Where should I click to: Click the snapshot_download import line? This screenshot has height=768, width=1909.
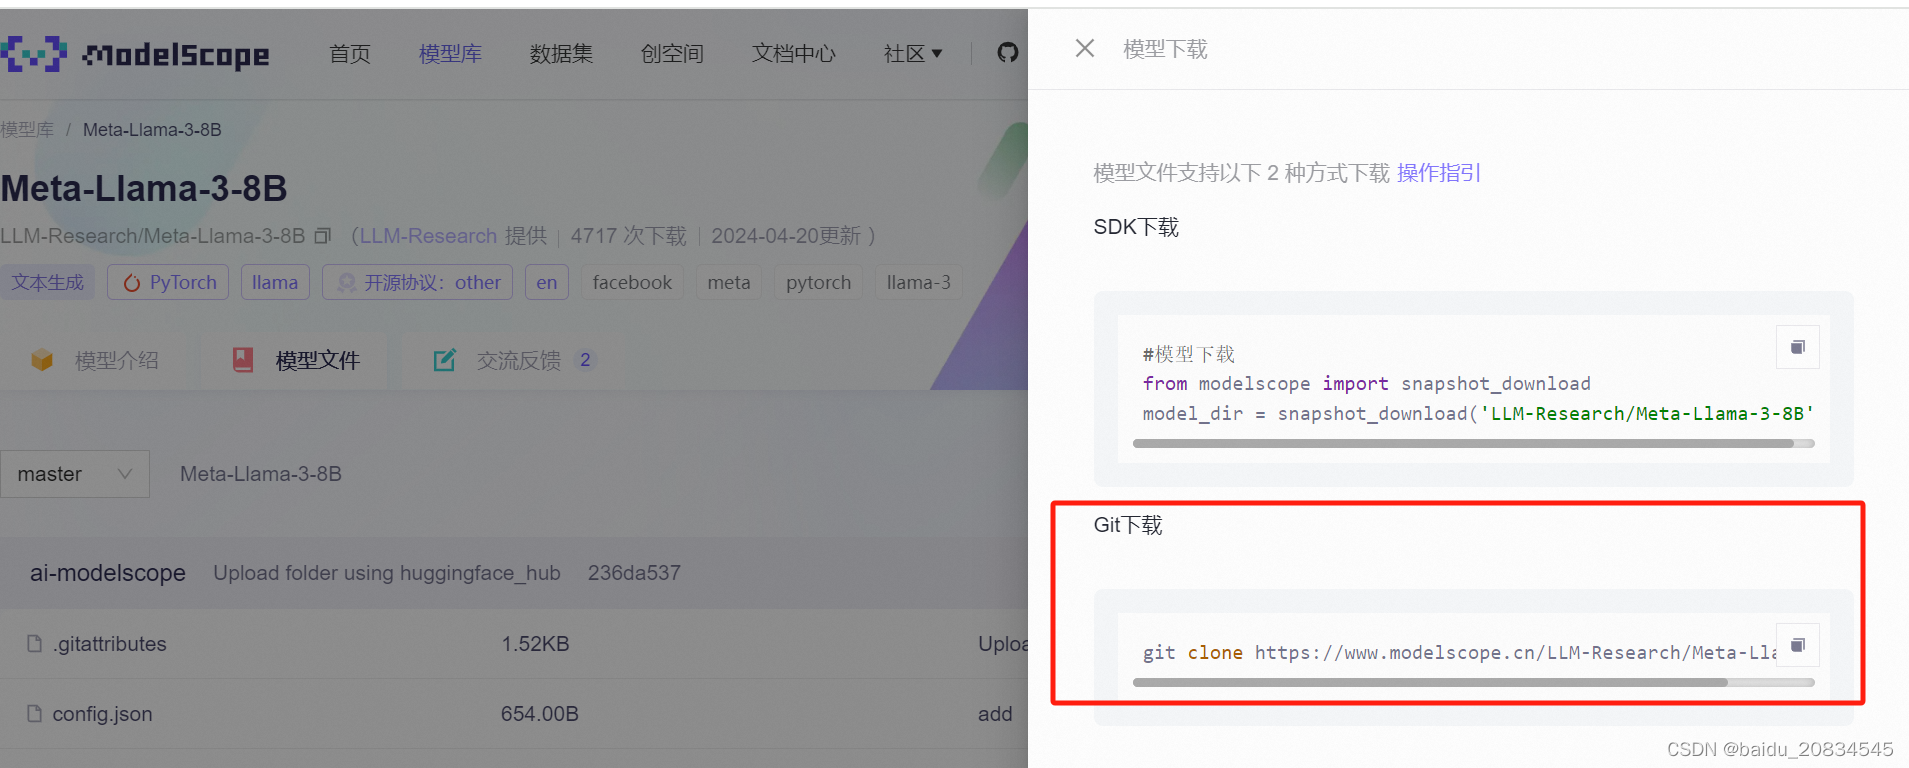coord(1366,384)
